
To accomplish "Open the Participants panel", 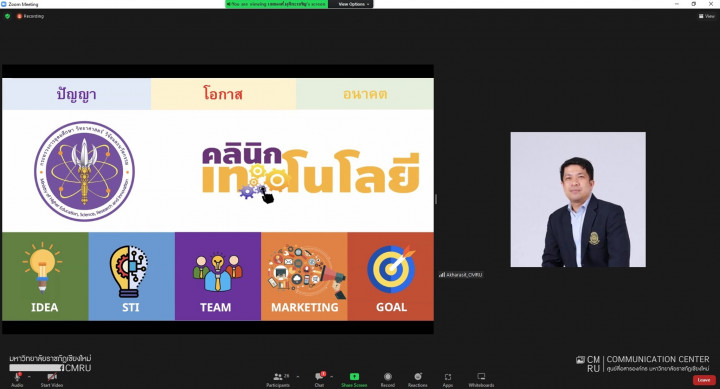I will click(278, 377).
